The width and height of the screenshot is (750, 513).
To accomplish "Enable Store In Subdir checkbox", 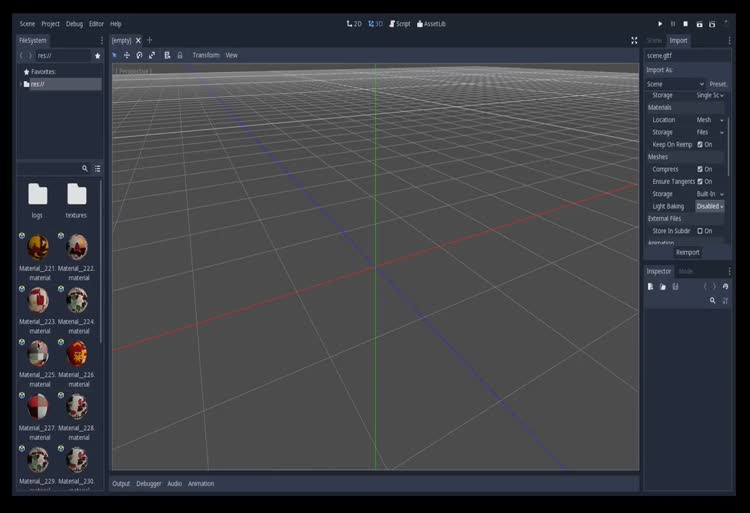I will (700, 231).
